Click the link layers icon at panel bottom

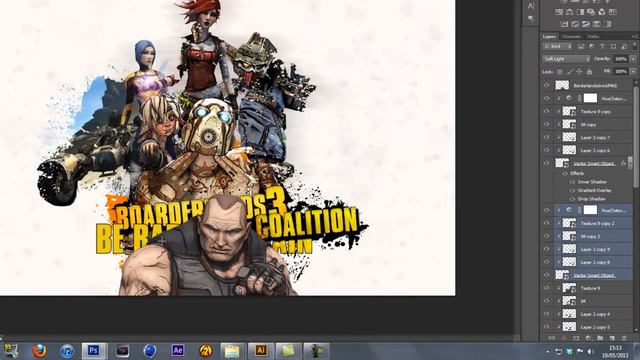(552, 338)
